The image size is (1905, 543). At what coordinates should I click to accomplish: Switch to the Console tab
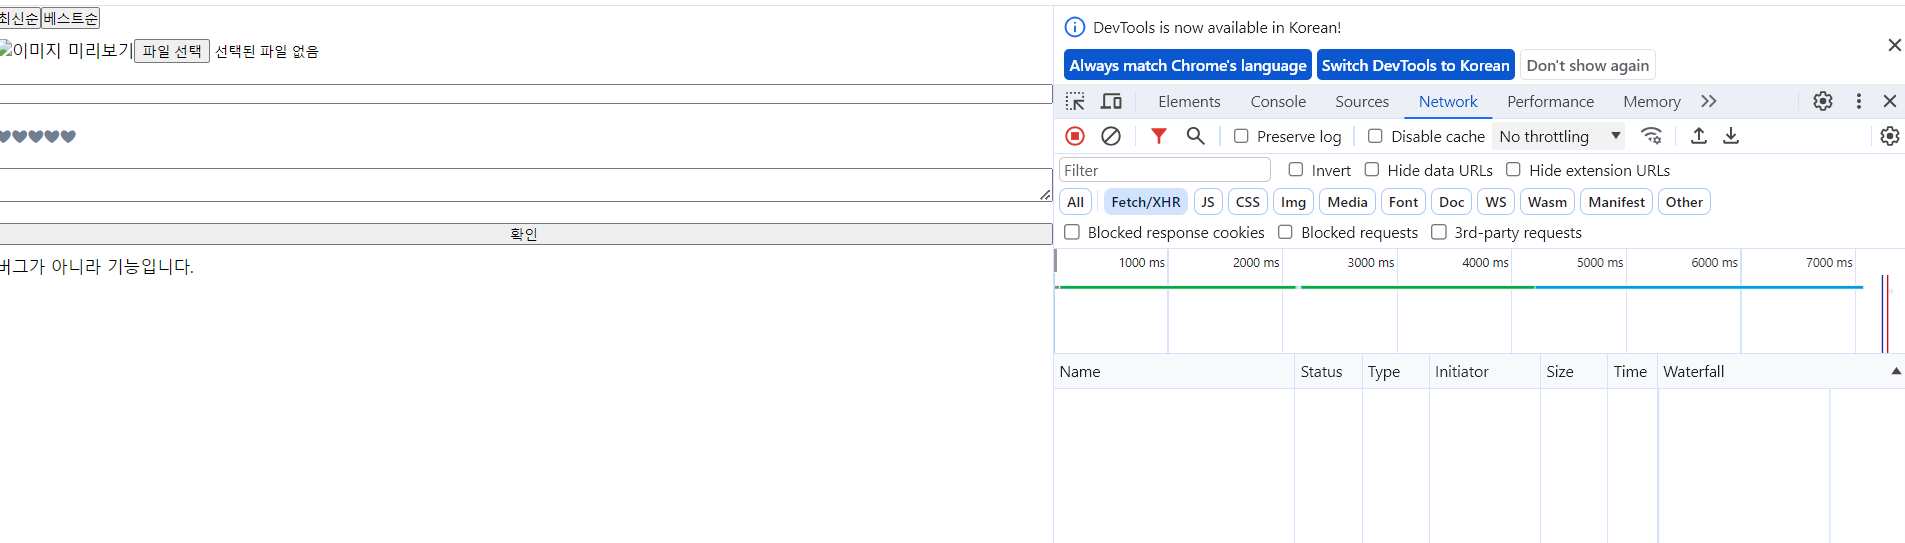click(x=1278, y=101)
